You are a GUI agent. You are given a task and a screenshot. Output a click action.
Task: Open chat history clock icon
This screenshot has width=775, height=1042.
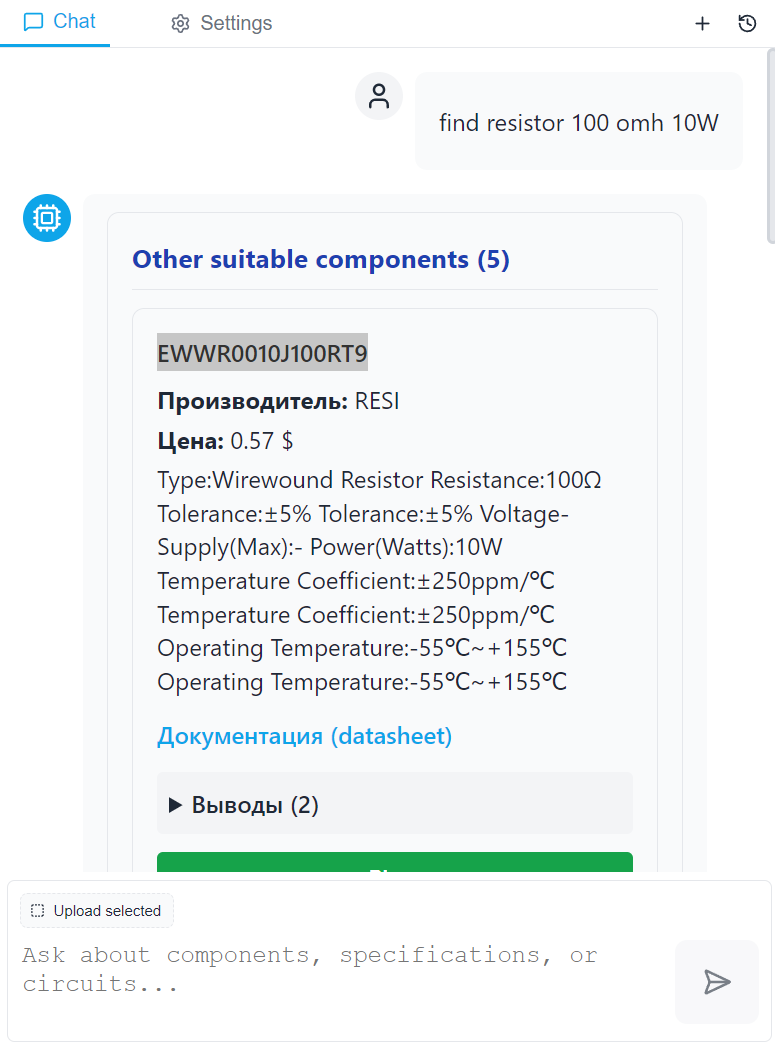tap(747, 24)
